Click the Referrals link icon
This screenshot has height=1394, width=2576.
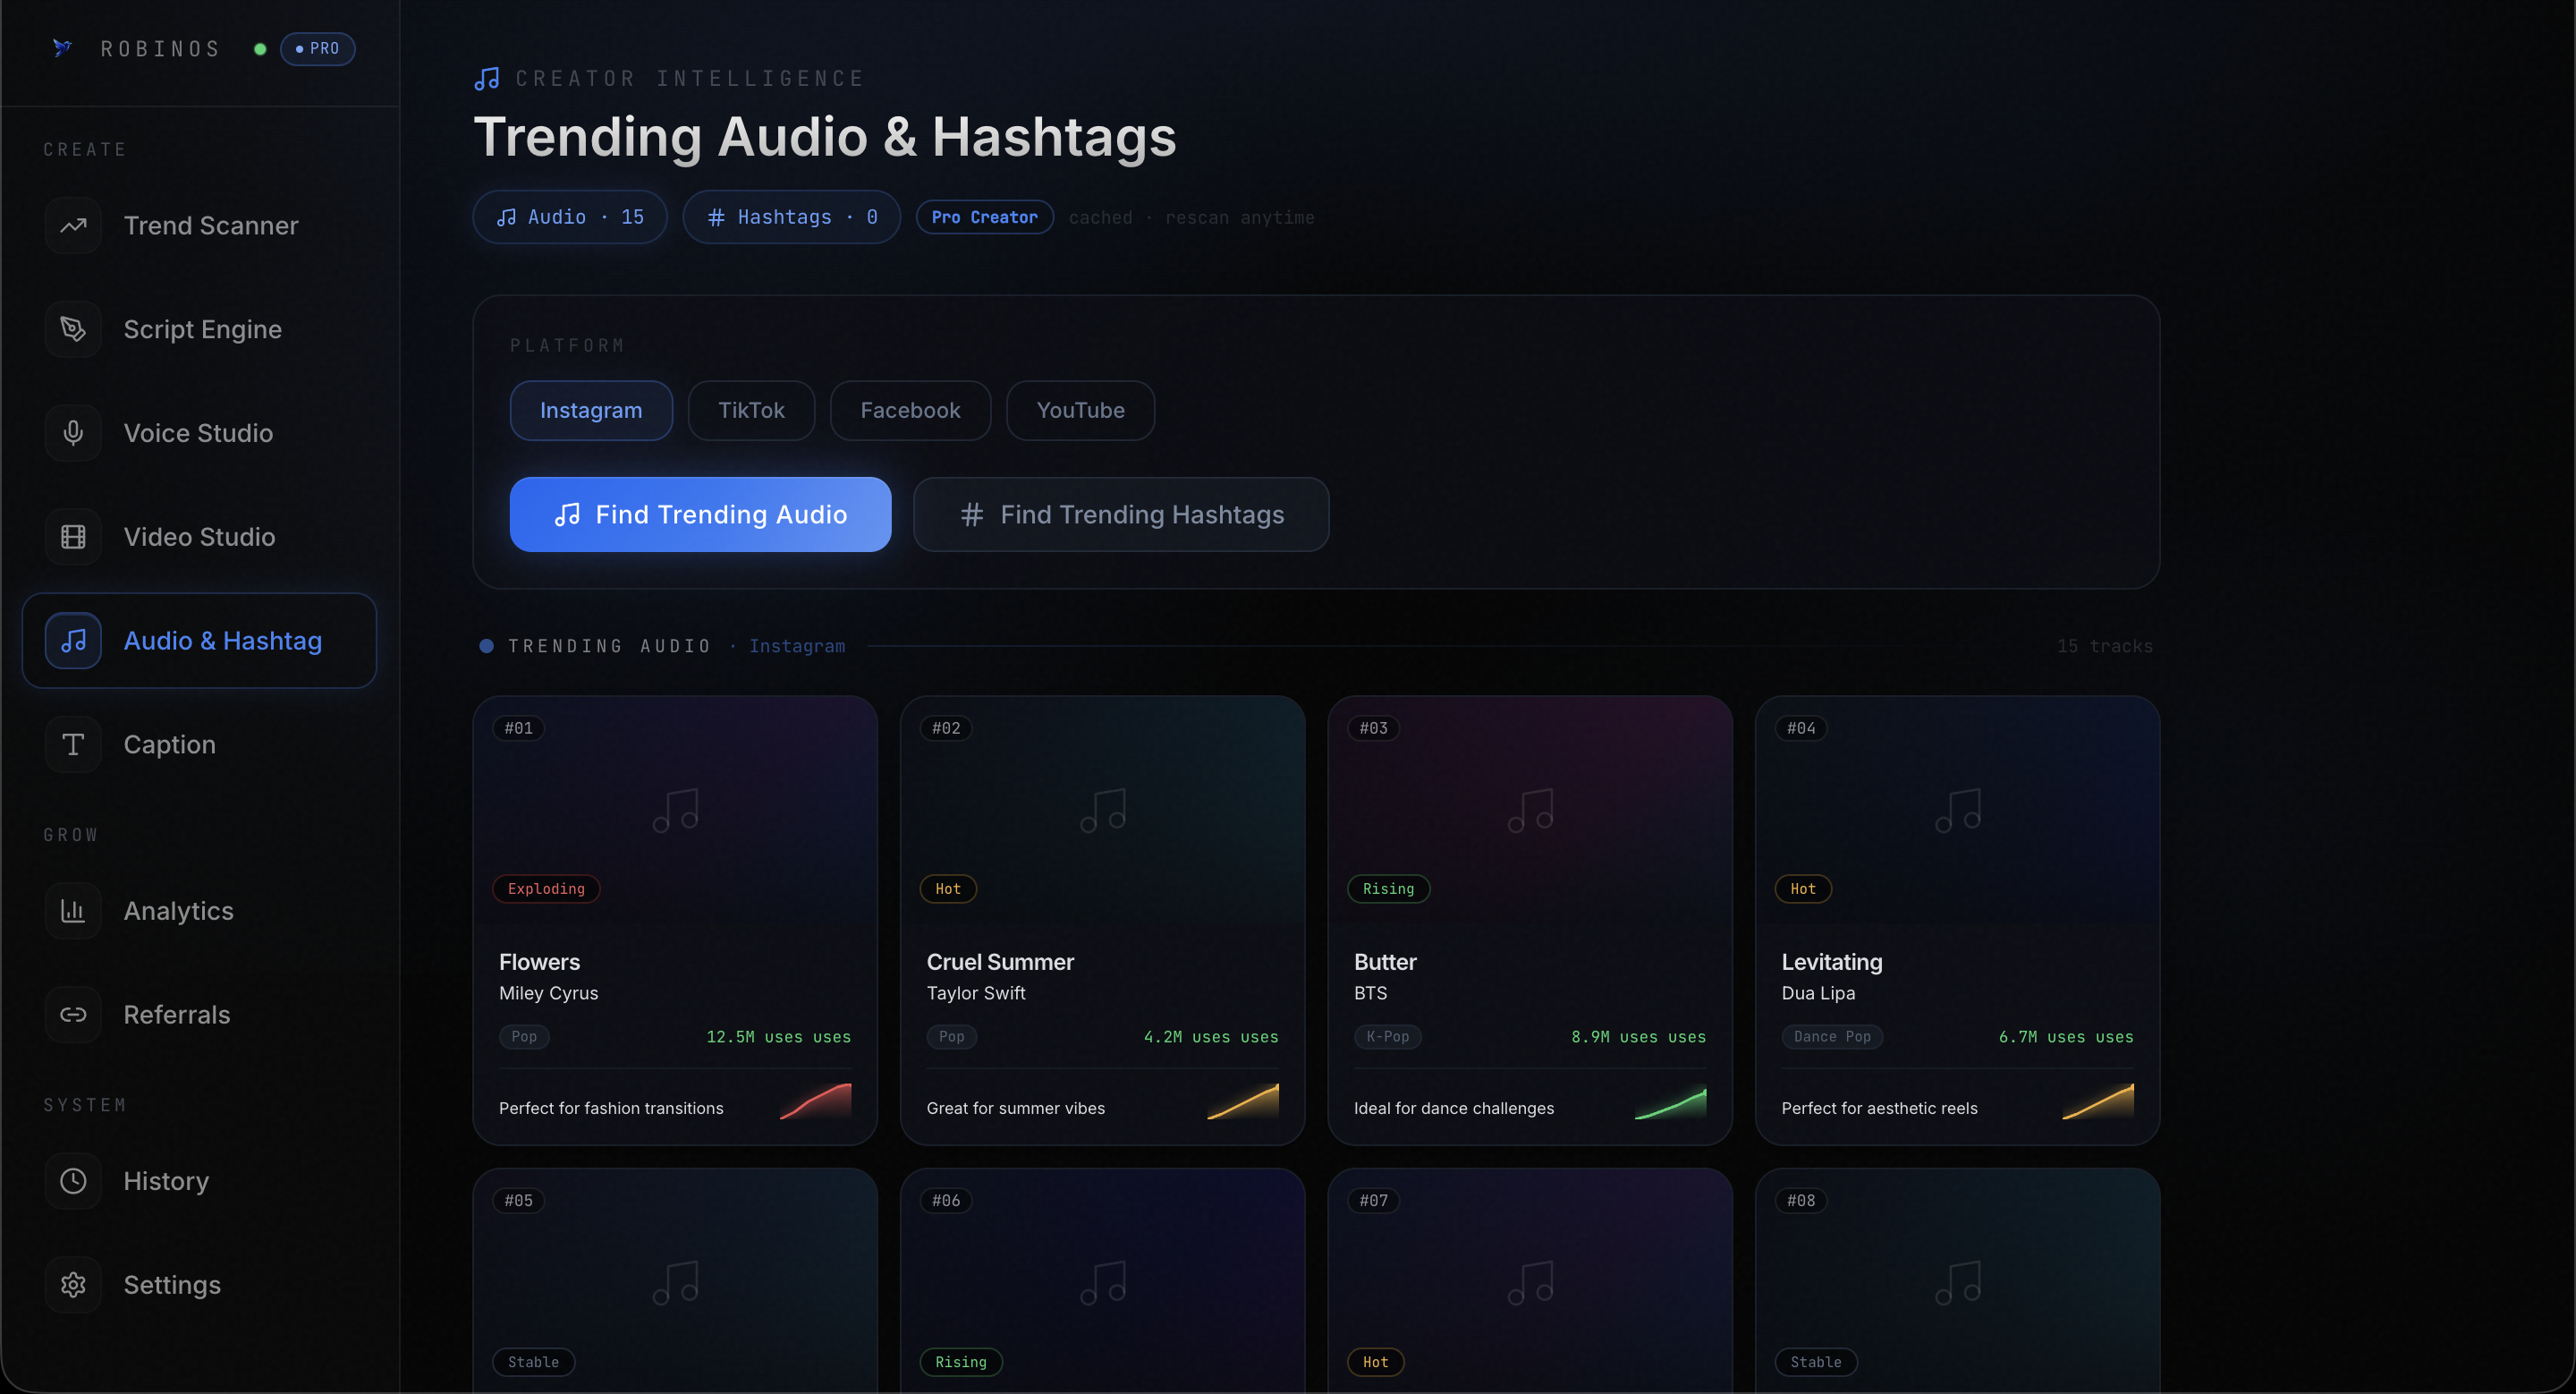73,1015
